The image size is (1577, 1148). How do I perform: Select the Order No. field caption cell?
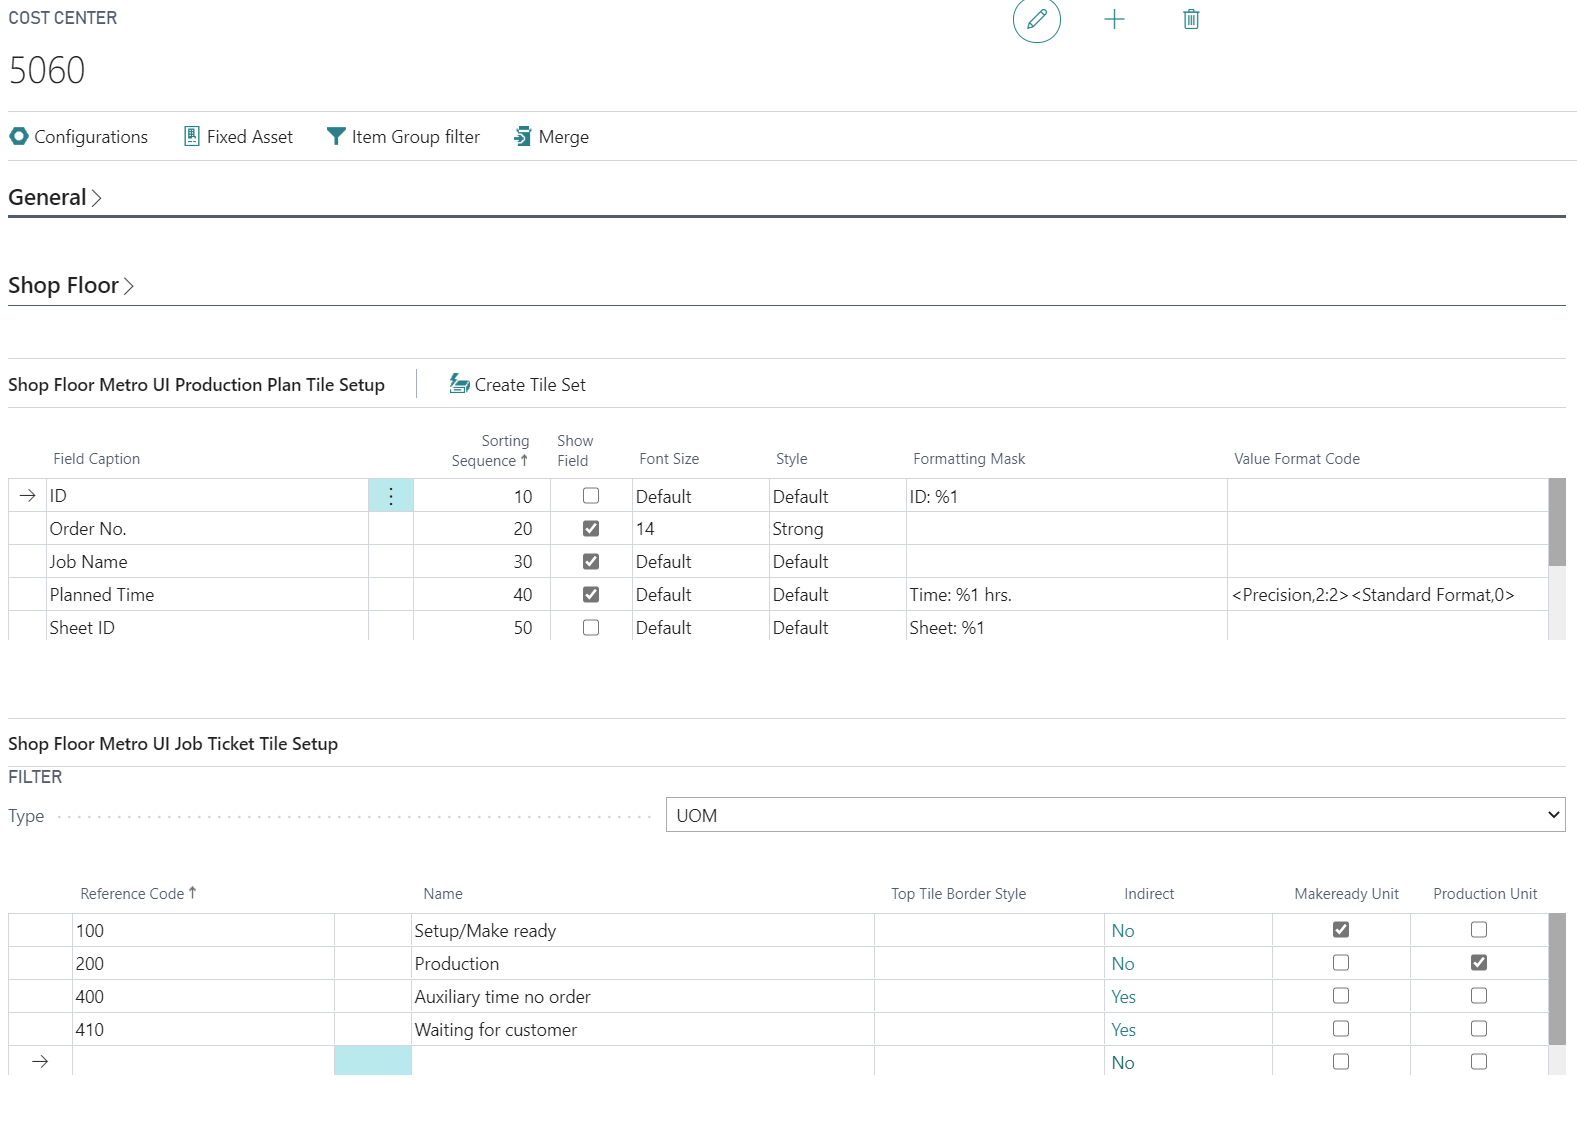pyautogui.click(x=207, y=529)
